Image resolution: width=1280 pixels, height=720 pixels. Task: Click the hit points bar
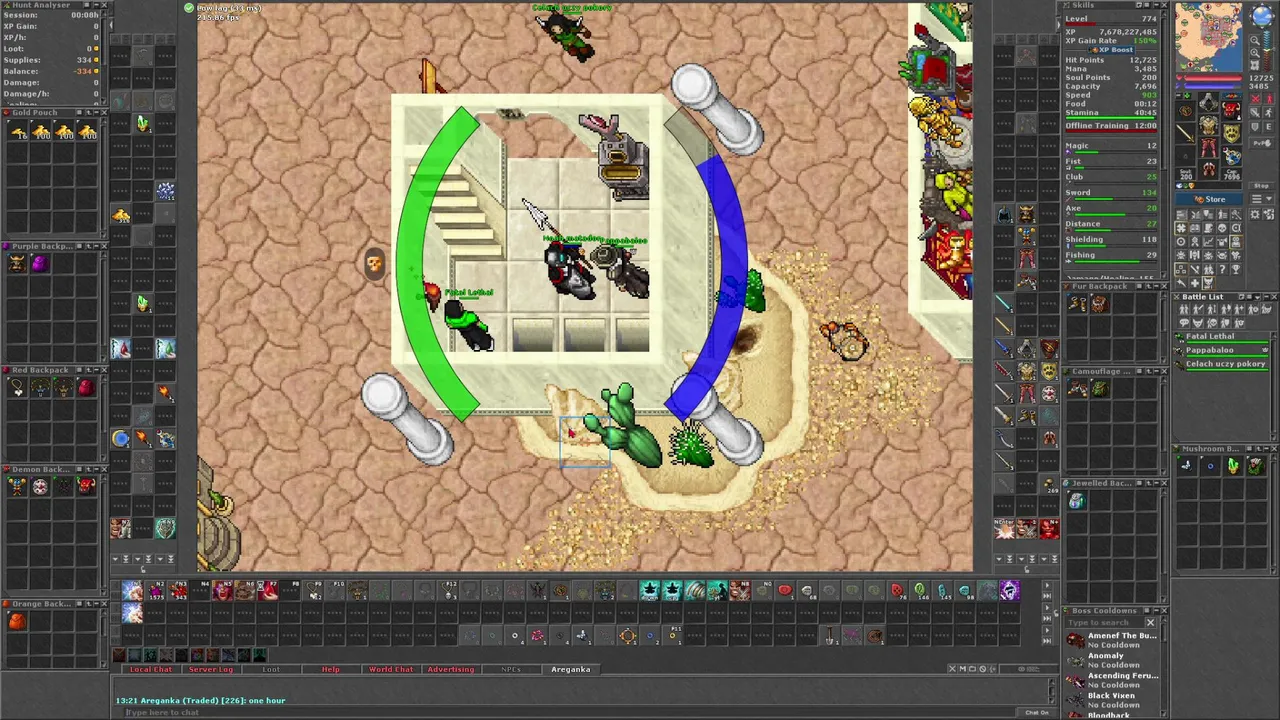pyautogui.click(x=1212, y=78)
